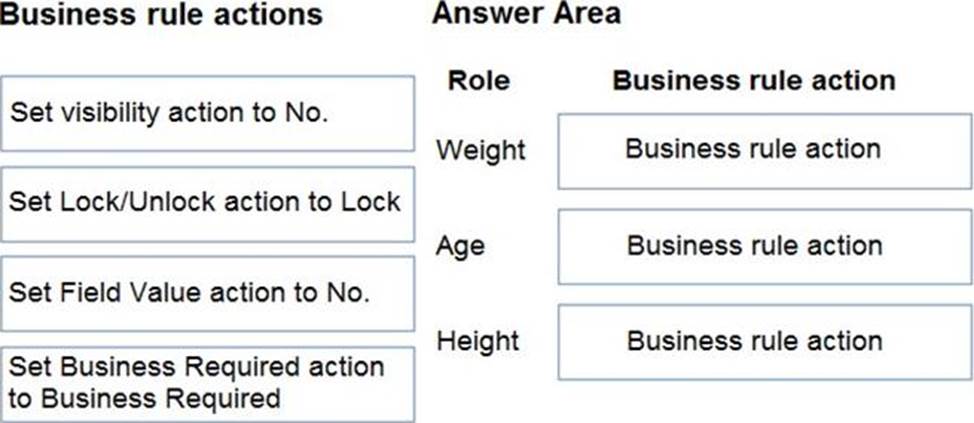Pick the "Set Lock/Unlock action to Lock" box
This screenshot has width=974, height=423.
click(207, 203)
